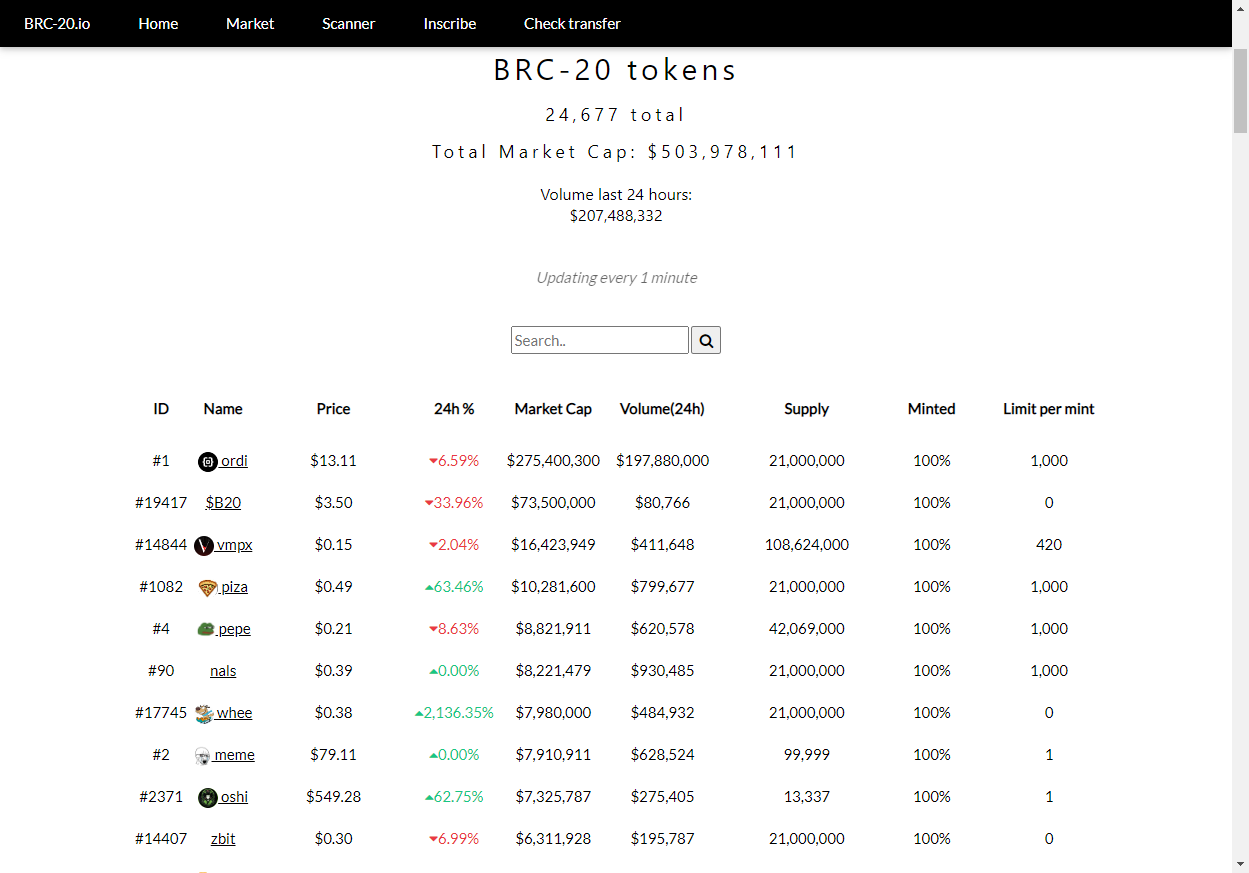
Task: Click the BRC-20.io site logo
Action: (57, 23)
